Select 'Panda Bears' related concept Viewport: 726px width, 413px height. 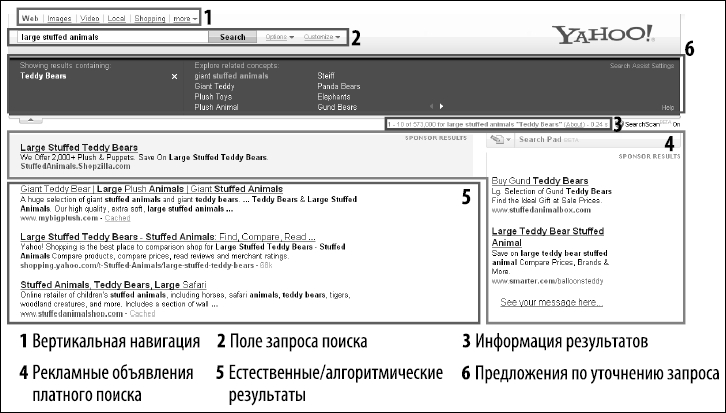(339, 87)
